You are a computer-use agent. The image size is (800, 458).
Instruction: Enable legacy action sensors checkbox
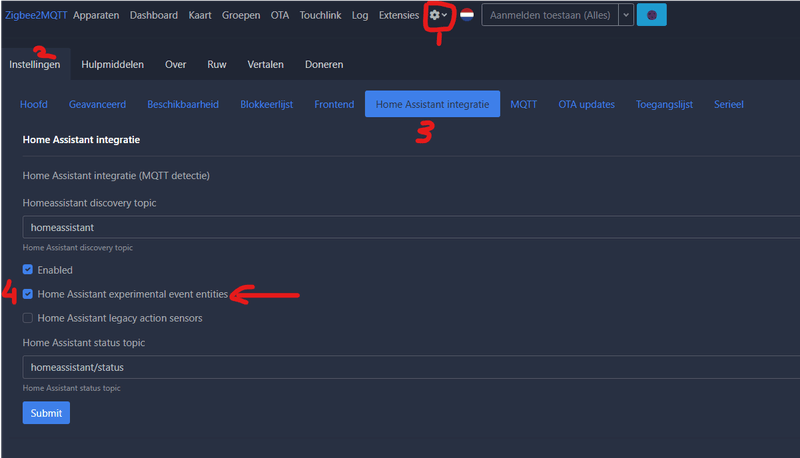tap(28, 318)
